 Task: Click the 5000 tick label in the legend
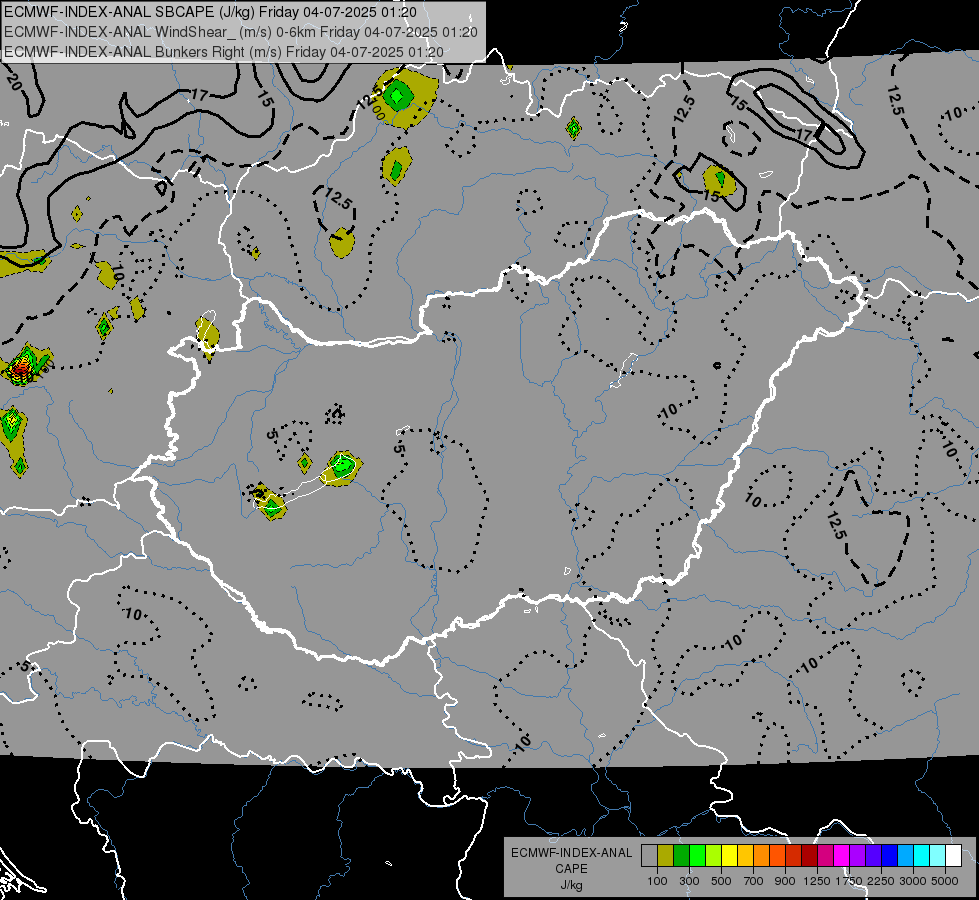point(945,881)
